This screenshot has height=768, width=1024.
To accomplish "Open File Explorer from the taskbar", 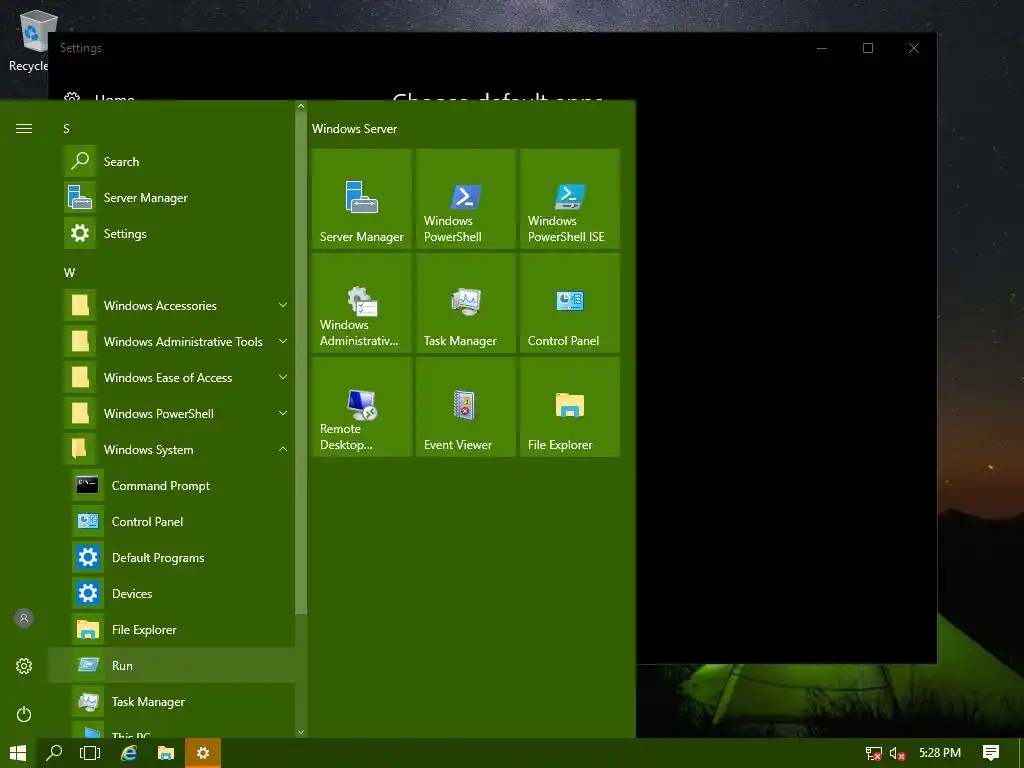I will [x=166, y=753].
